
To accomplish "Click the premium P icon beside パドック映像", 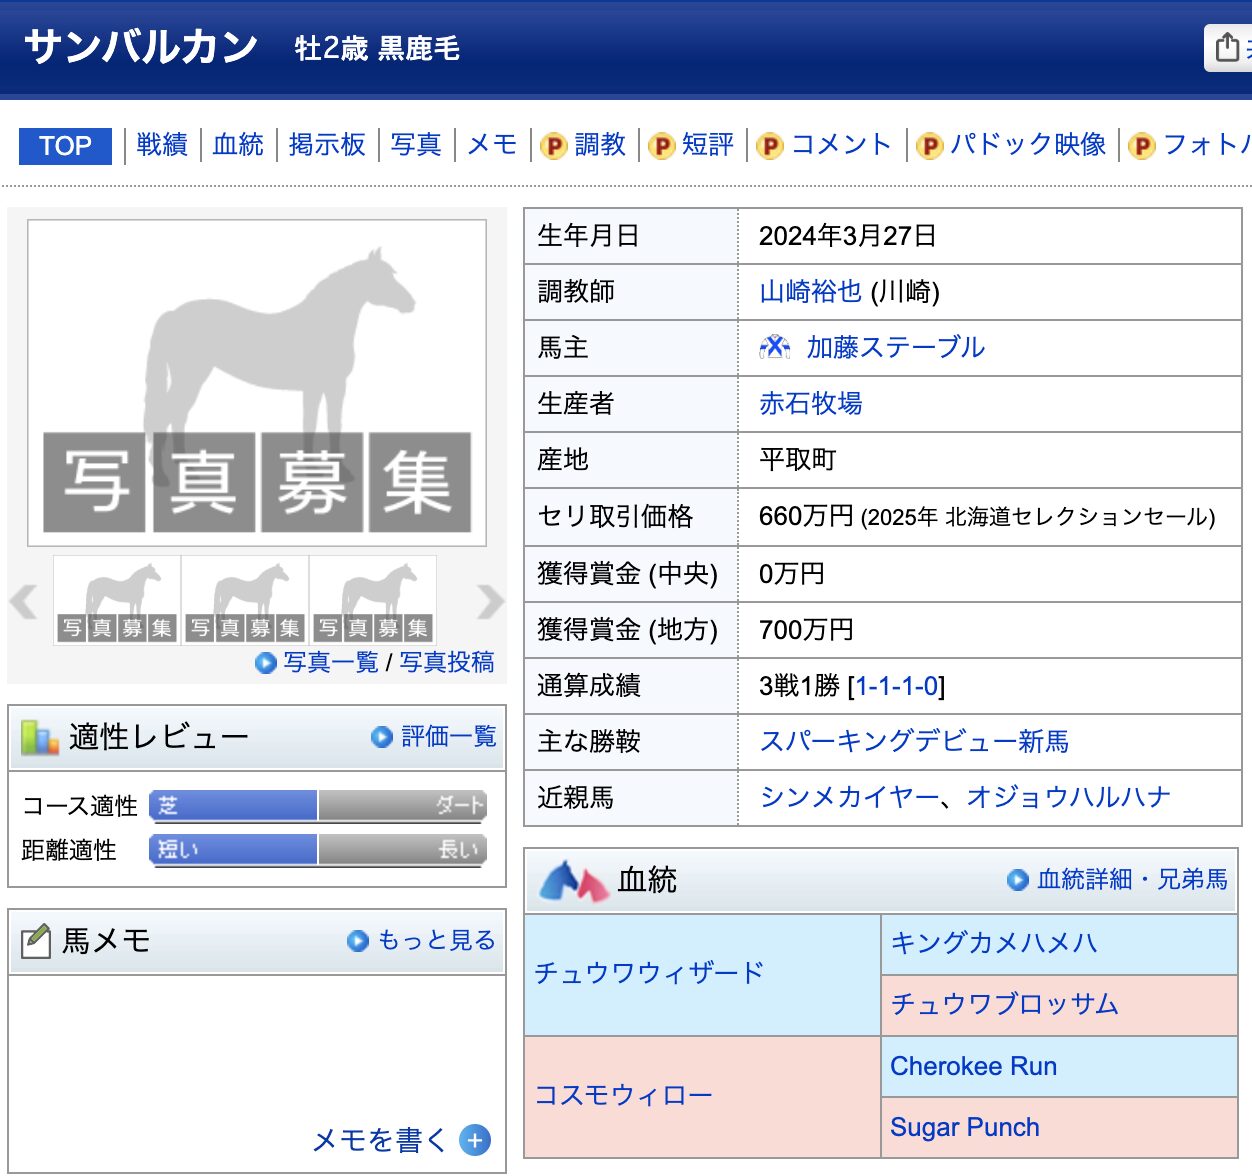I will click(929, 147).
